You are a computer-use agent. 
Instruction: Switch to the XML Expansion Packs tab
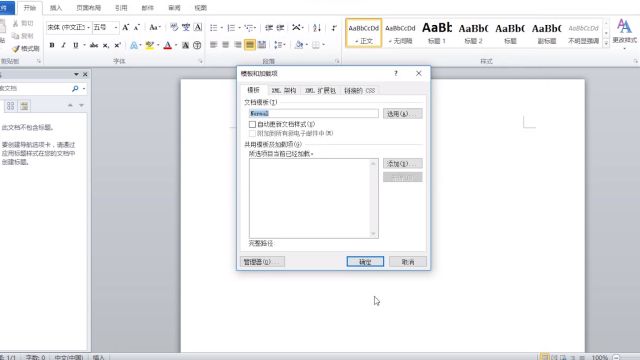pos(320,90)
